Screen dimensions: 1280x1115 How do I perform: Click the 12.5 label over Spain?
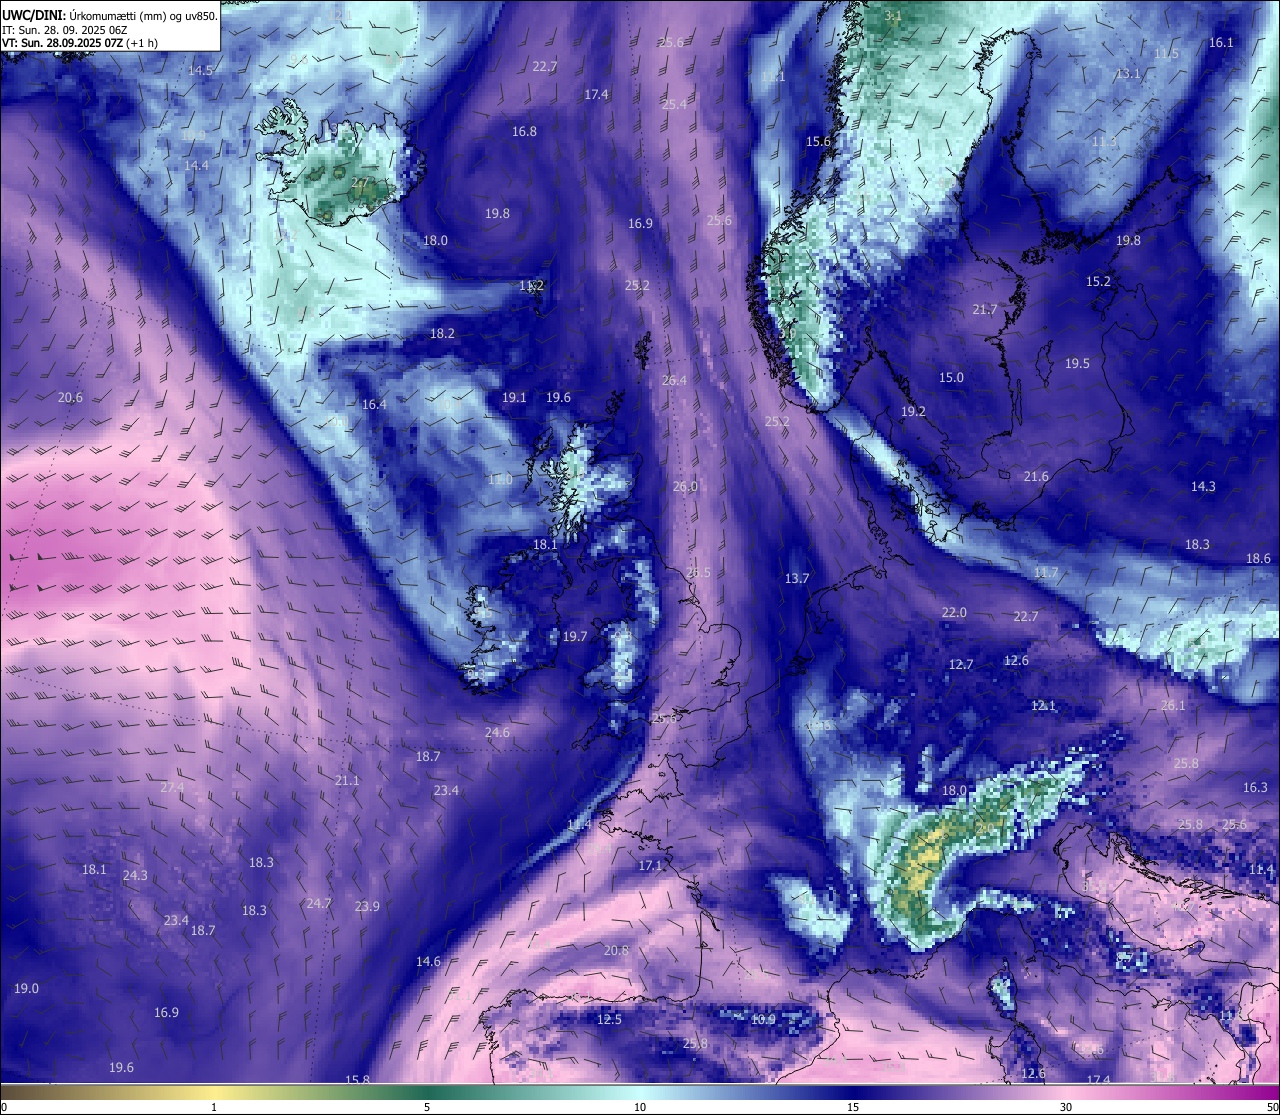click(x=609, y=1019)
